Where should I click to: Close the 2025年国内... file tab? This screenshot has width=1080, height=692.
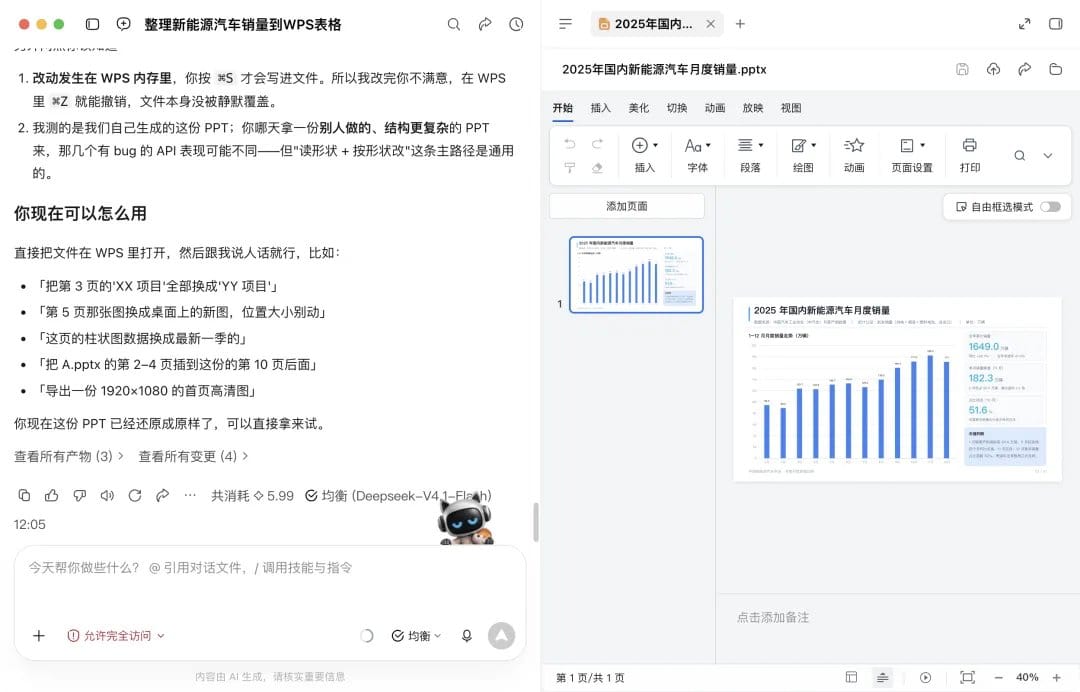click(x=710, y=24)
